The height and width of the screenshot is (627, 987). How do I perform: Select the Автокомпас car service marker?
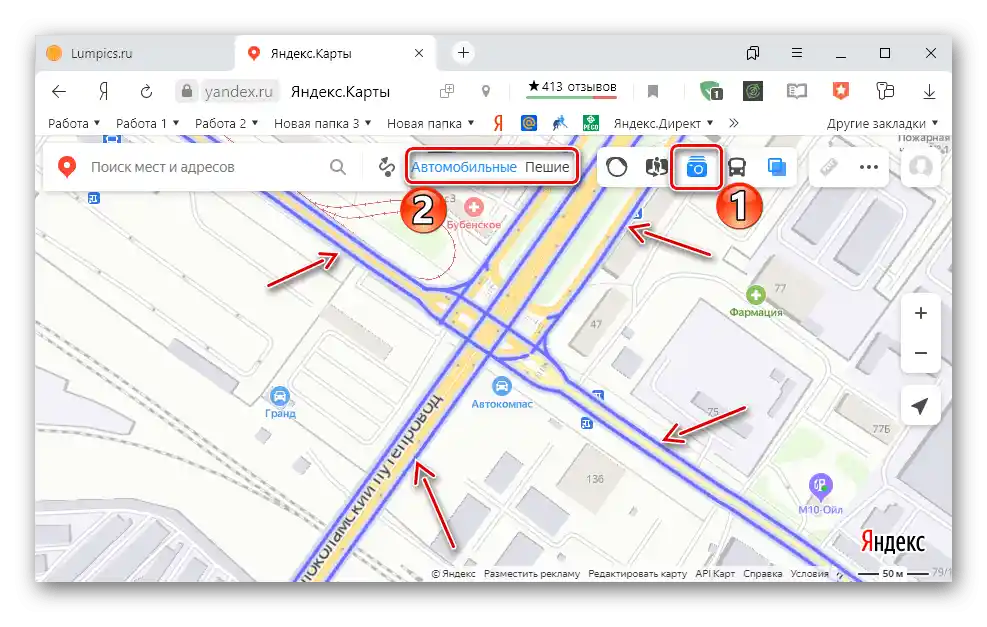coord(501,385)
